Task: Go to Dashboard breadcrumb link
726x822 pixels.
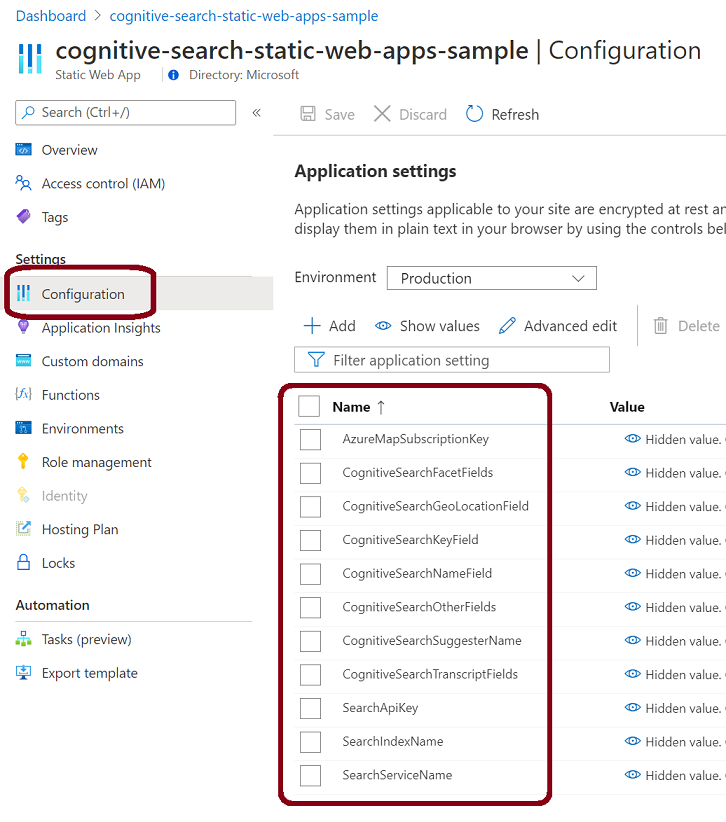Action: 51,16
